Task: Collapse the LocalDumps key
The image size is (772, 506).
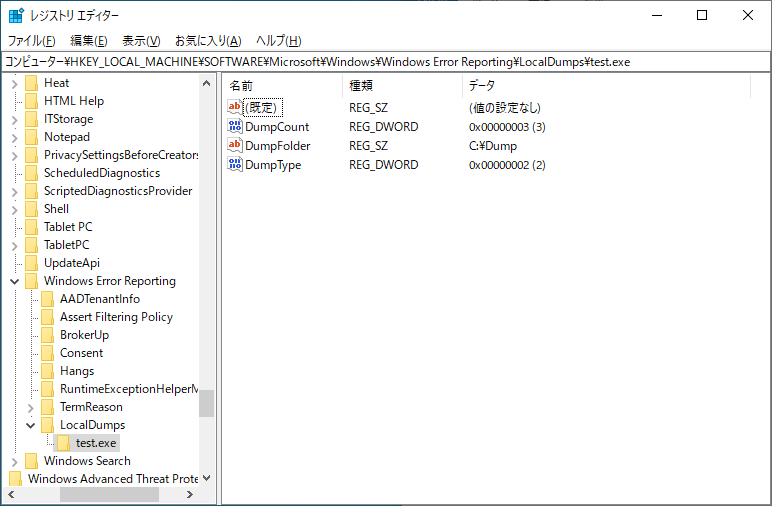Action: point(31,425)
